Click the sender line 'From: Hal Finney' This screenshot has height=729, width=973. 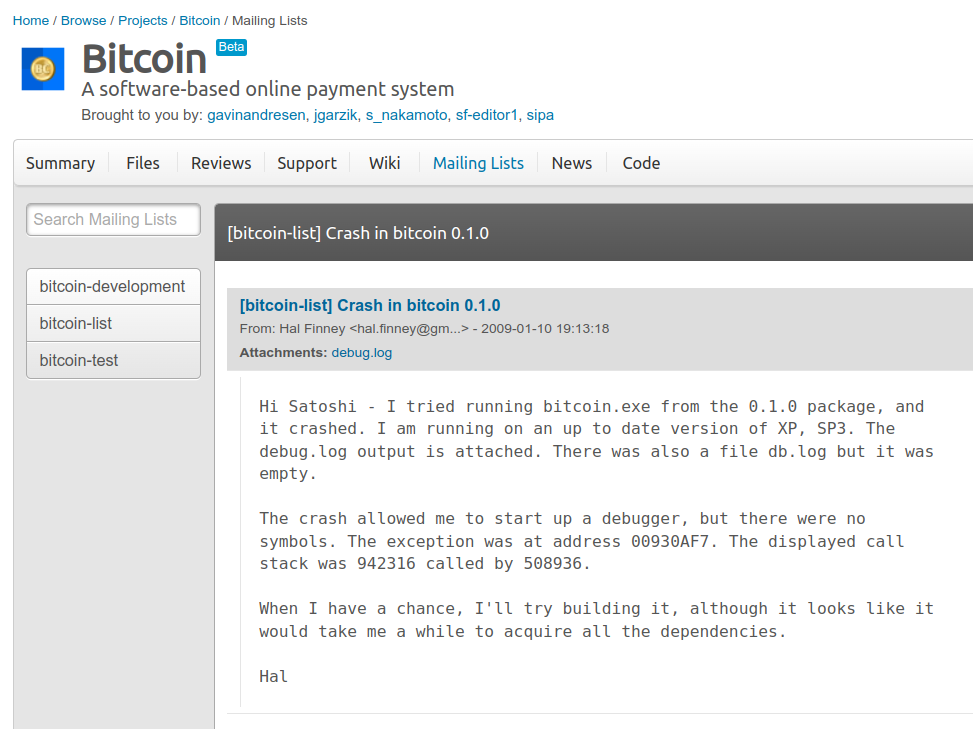[x=424, y=329]
